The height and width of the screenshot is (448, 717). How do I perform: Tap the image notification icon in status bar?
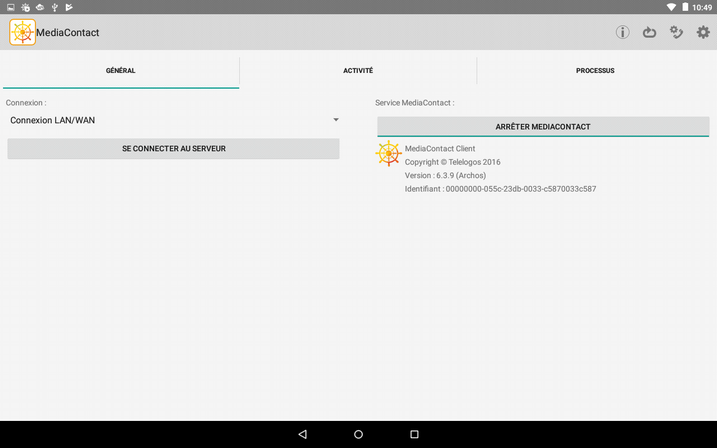point(11,7)
